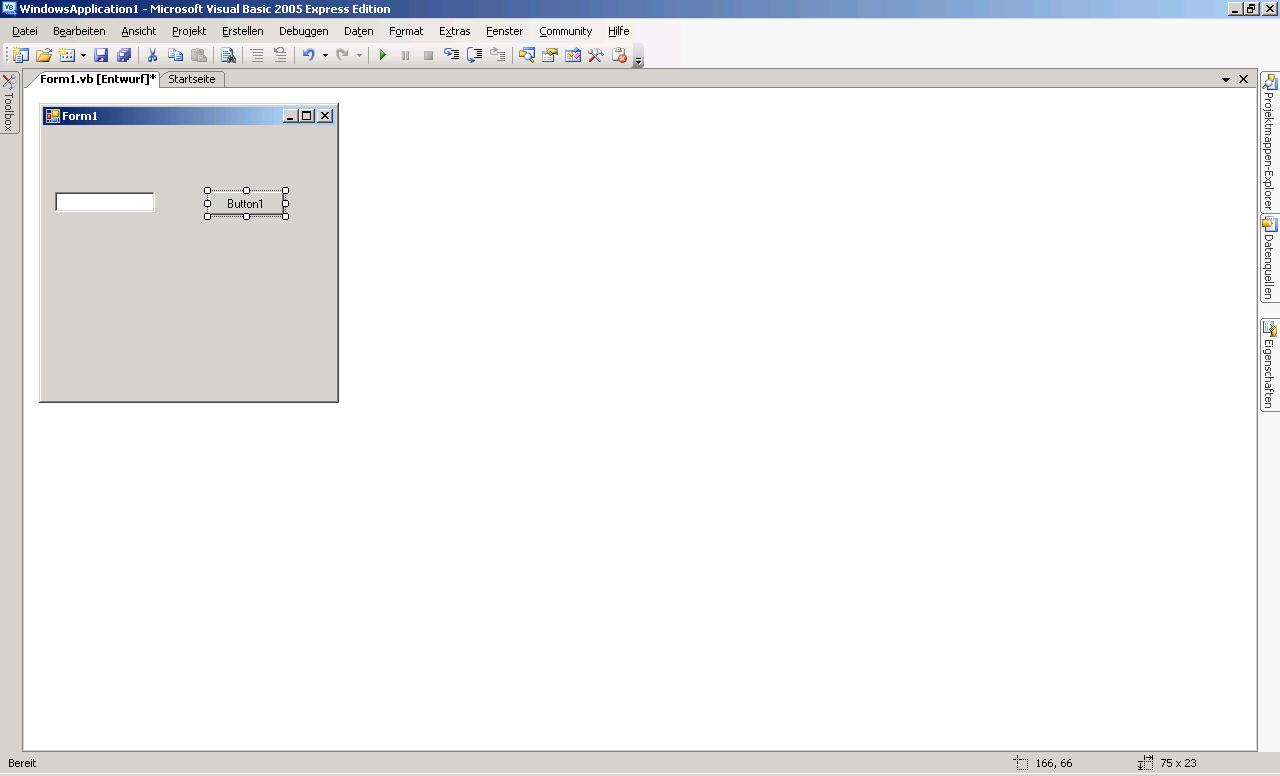
Task: Click the Stop debugging icon
Action: pos(428,56)
